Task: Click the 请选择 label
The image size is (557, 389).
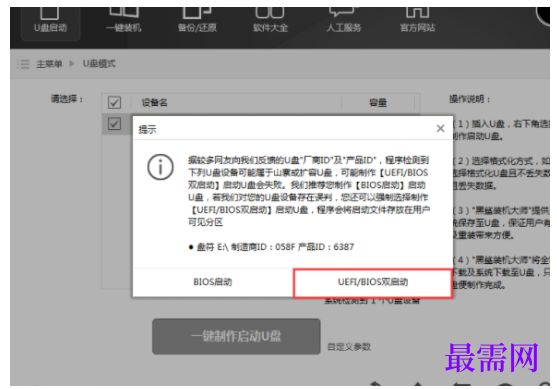Action: click(67, 99)
